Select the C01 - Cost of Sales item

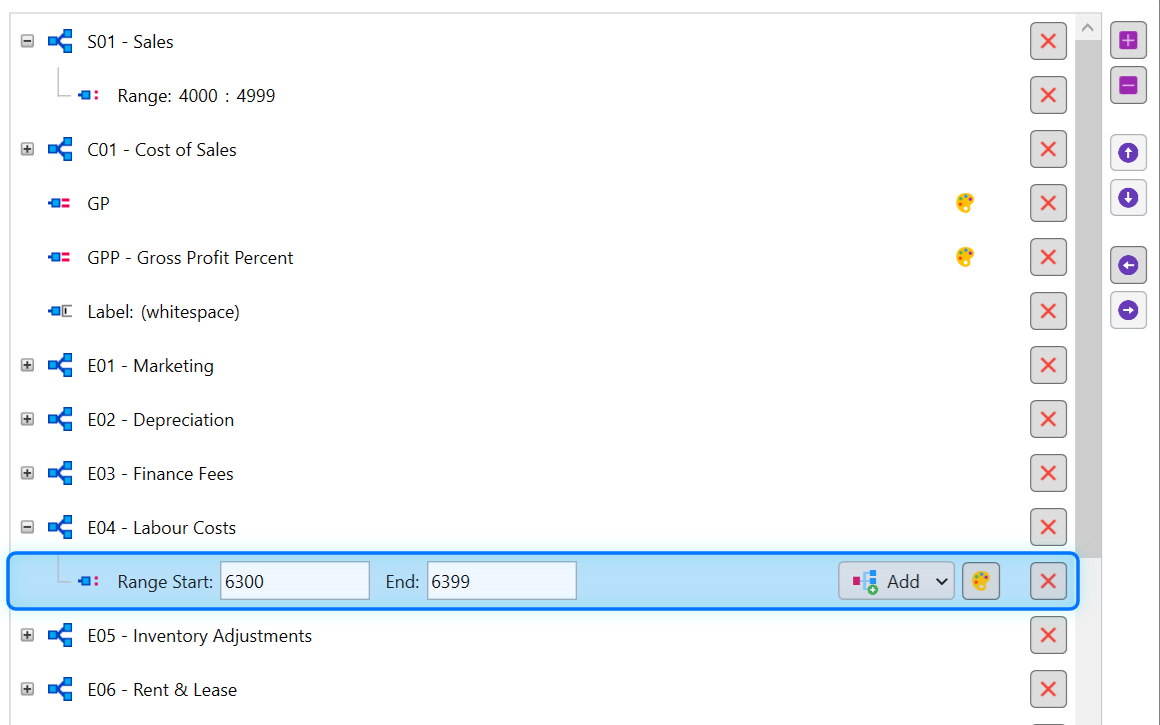click(162, 150)
